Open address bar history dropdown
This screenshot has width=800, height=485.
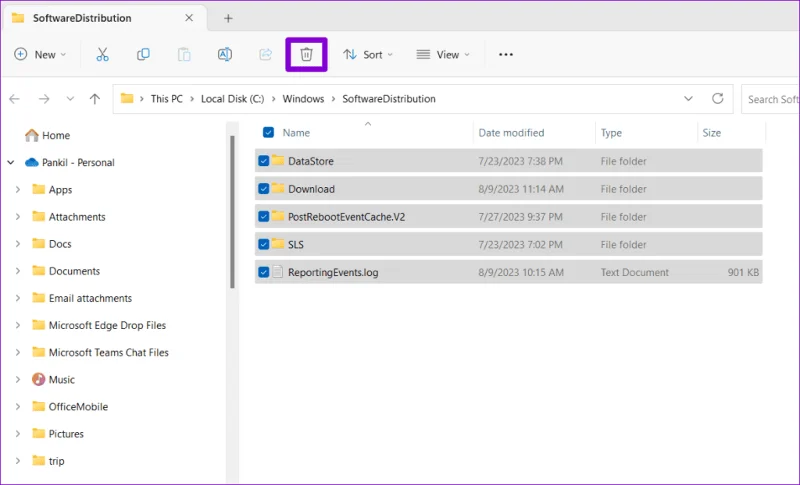click(x=688, y=98)
